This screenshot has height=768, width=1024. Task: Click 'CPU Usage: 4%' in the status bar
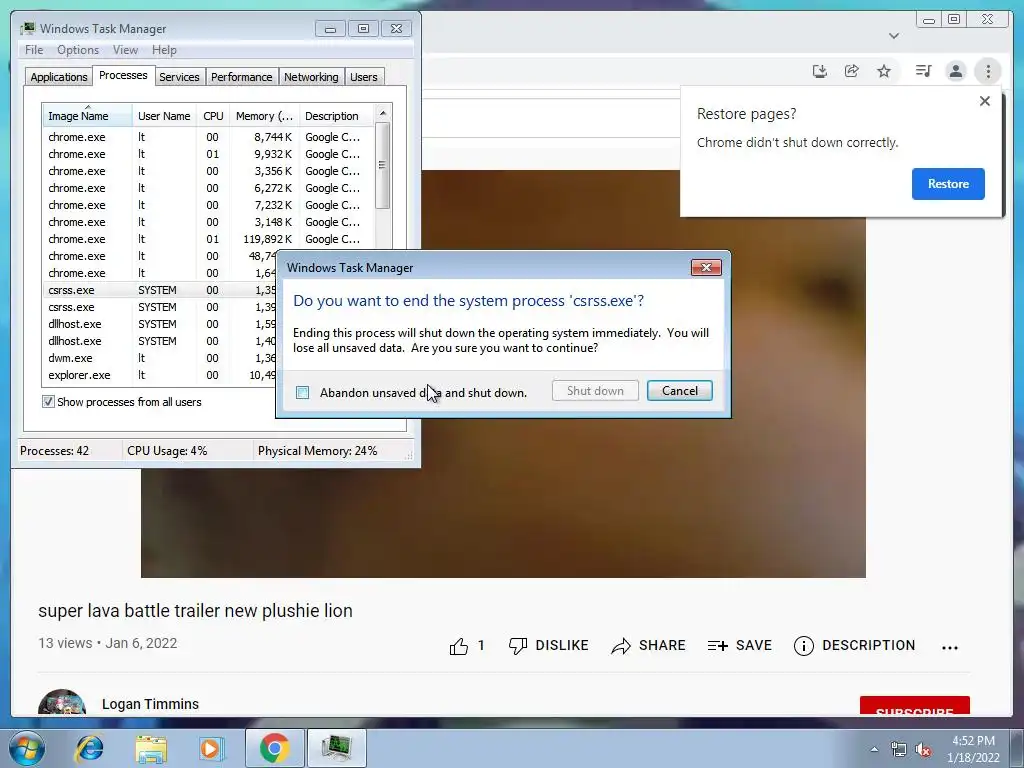tap(167, 451)
